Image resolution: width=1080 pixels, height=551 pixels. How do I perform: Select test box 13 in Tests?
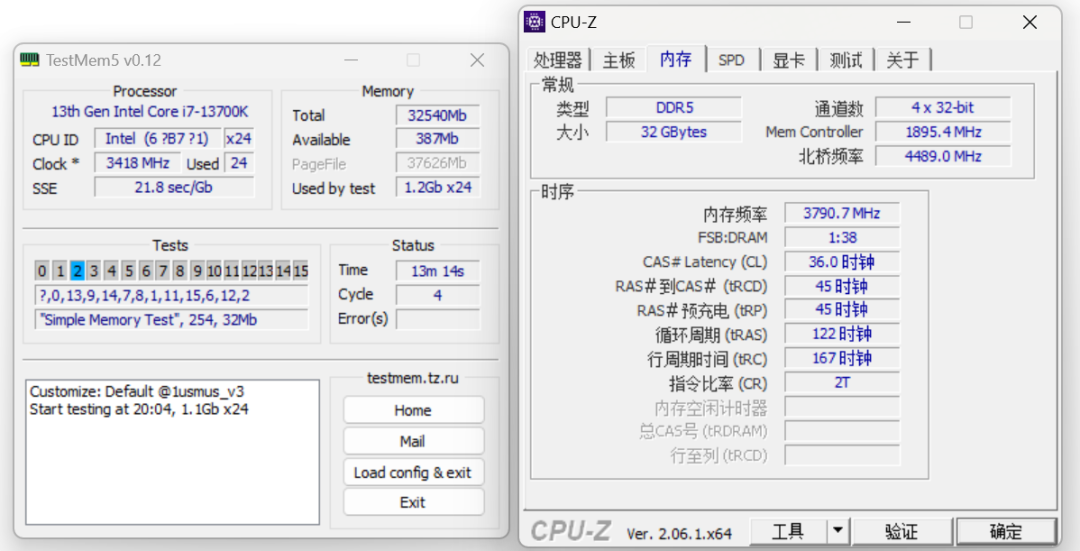(x=267, y=271)
